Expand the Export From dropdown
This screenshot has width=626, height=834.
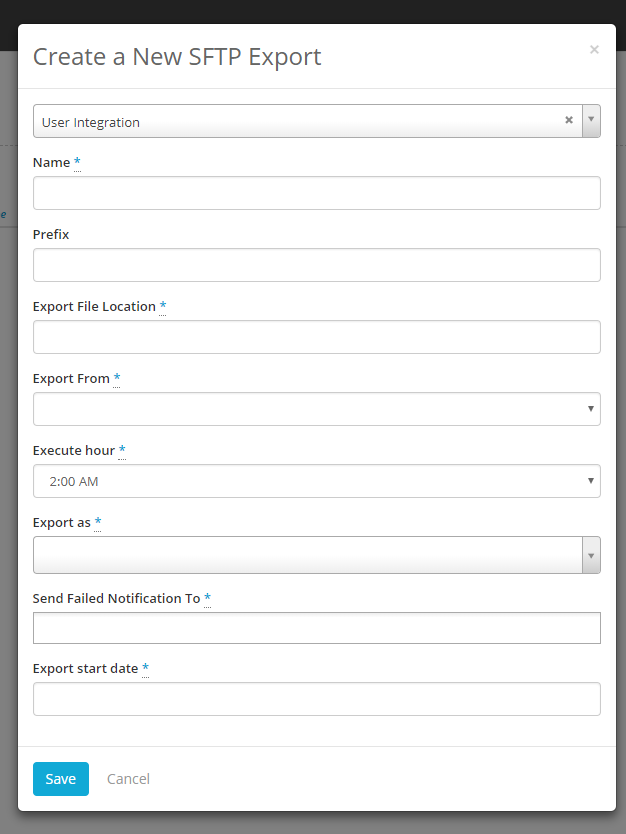[x=317, y=409]
